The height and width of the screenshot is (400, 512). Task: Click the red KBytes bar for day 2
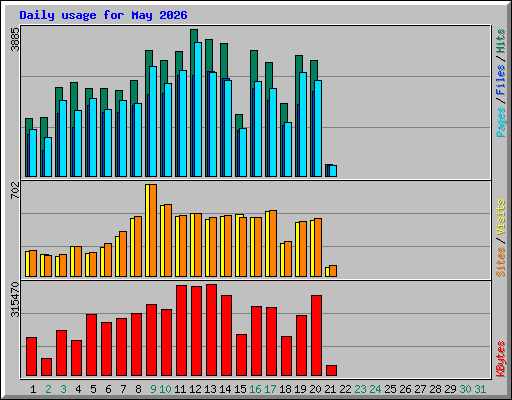(46, 367)
